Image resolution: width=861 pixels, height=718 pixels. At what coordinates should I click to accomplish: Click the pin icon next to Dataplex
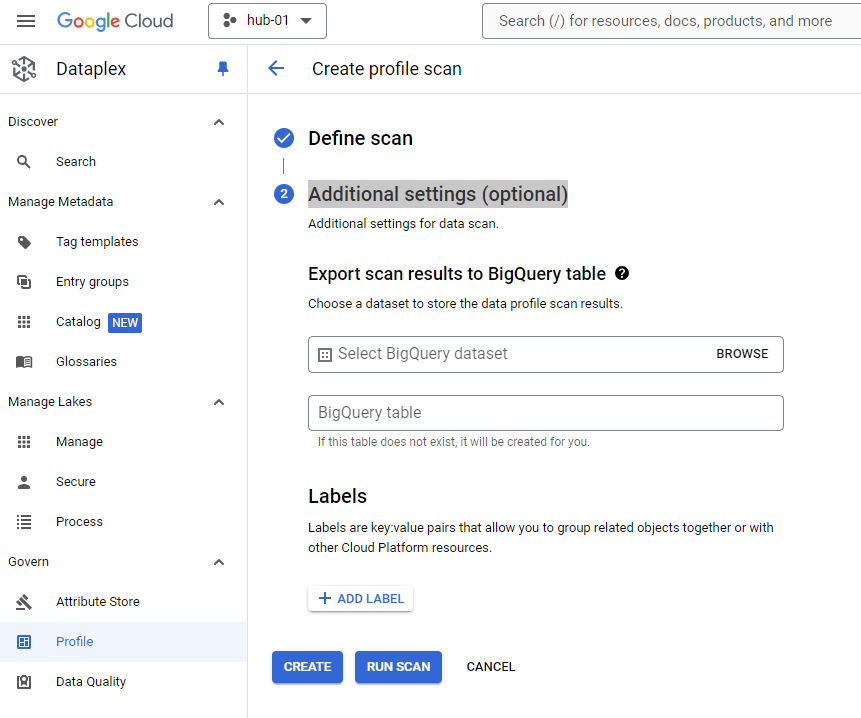tap(223, 69)
